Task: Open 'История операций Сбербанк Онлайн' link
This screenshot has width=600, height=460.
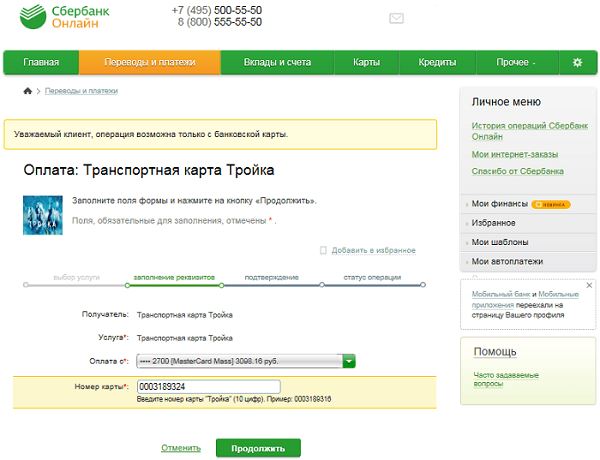Action: click(x=530, y=131)
